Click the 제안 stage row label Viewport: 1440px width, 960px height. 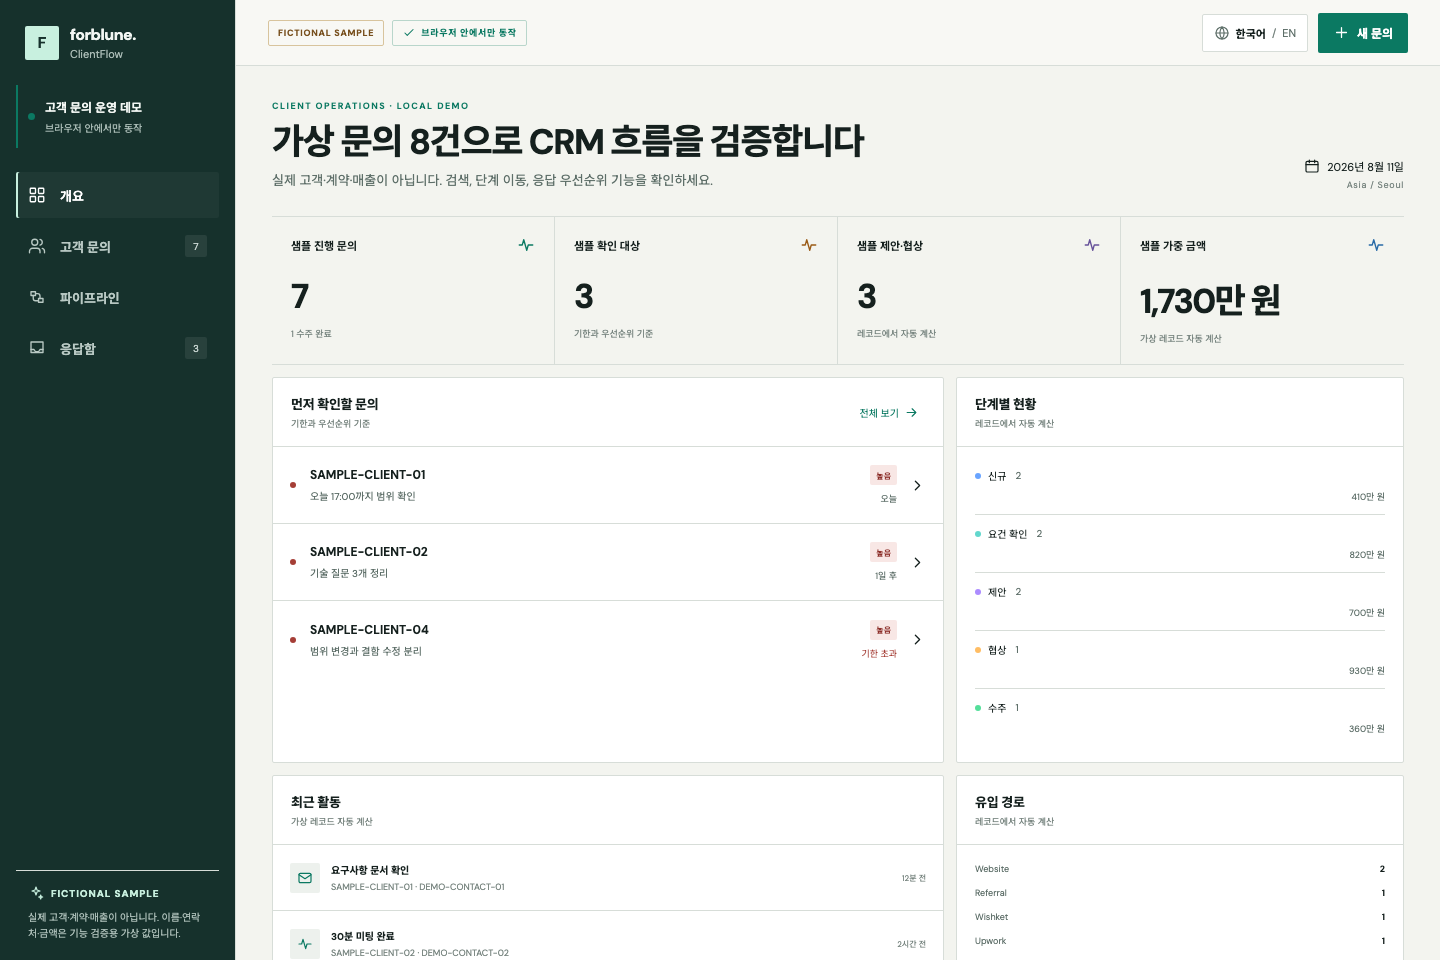997,592
